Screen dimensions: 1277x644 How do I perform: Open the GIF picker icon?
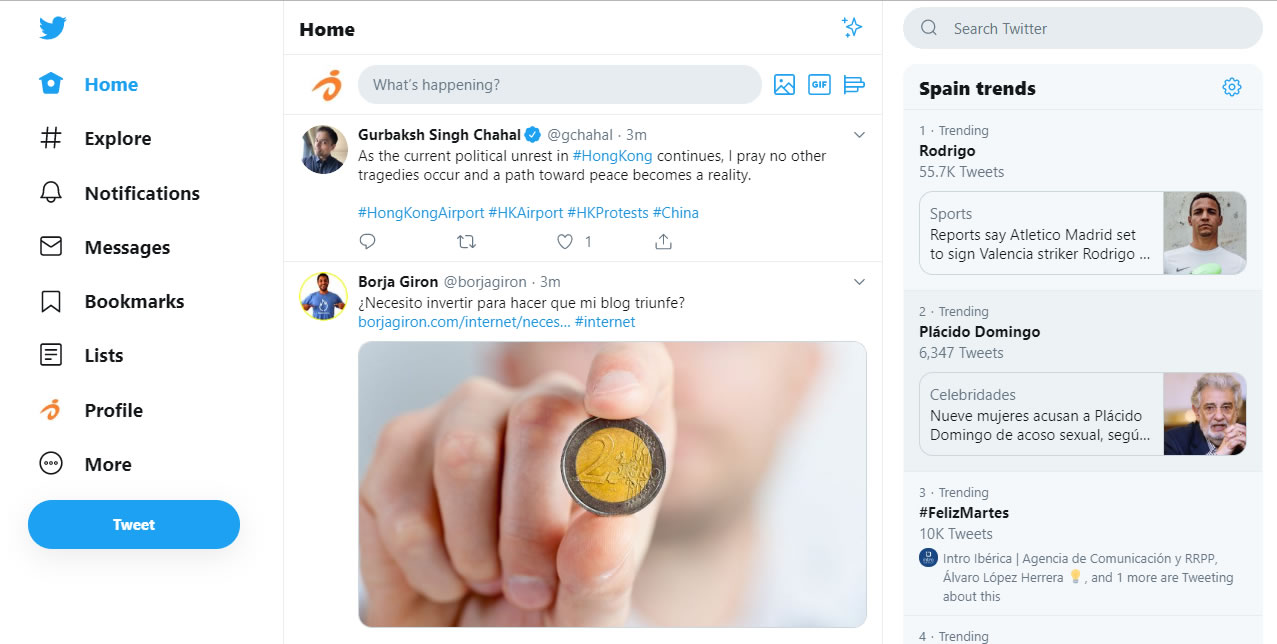tap(819, 85)
